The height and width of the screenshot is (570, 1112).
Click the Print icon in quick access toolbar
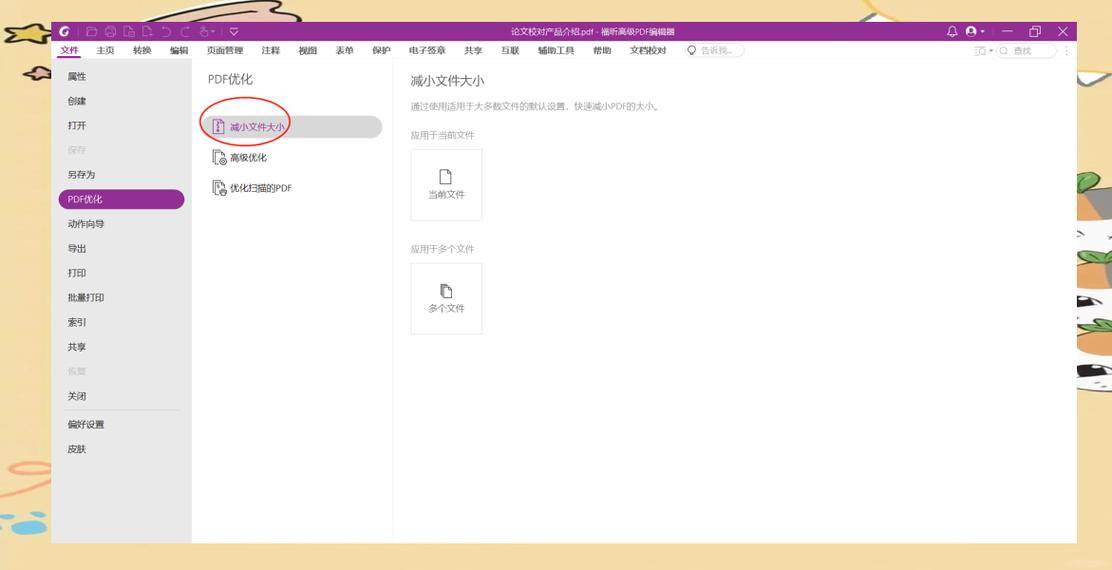110,31
